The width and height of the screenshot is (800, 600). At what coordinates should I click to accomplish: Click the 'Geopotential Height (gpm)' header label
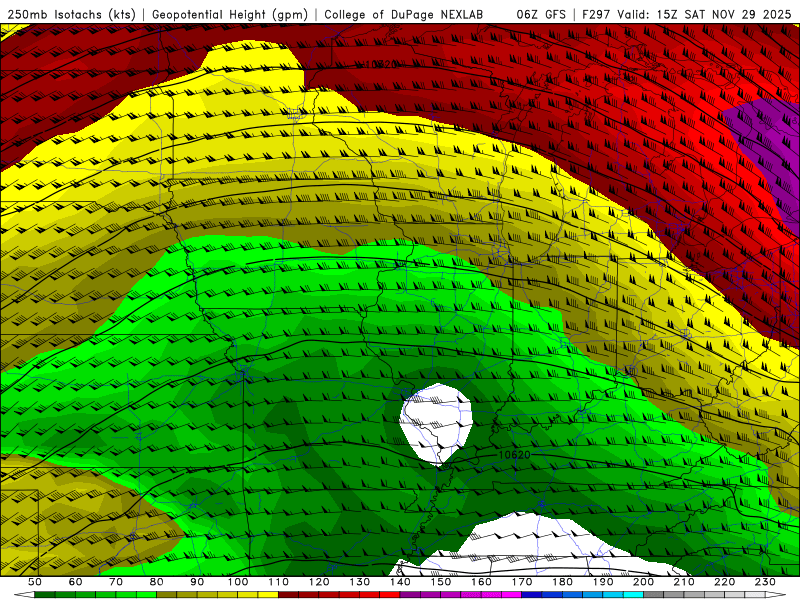coord(230,15)
